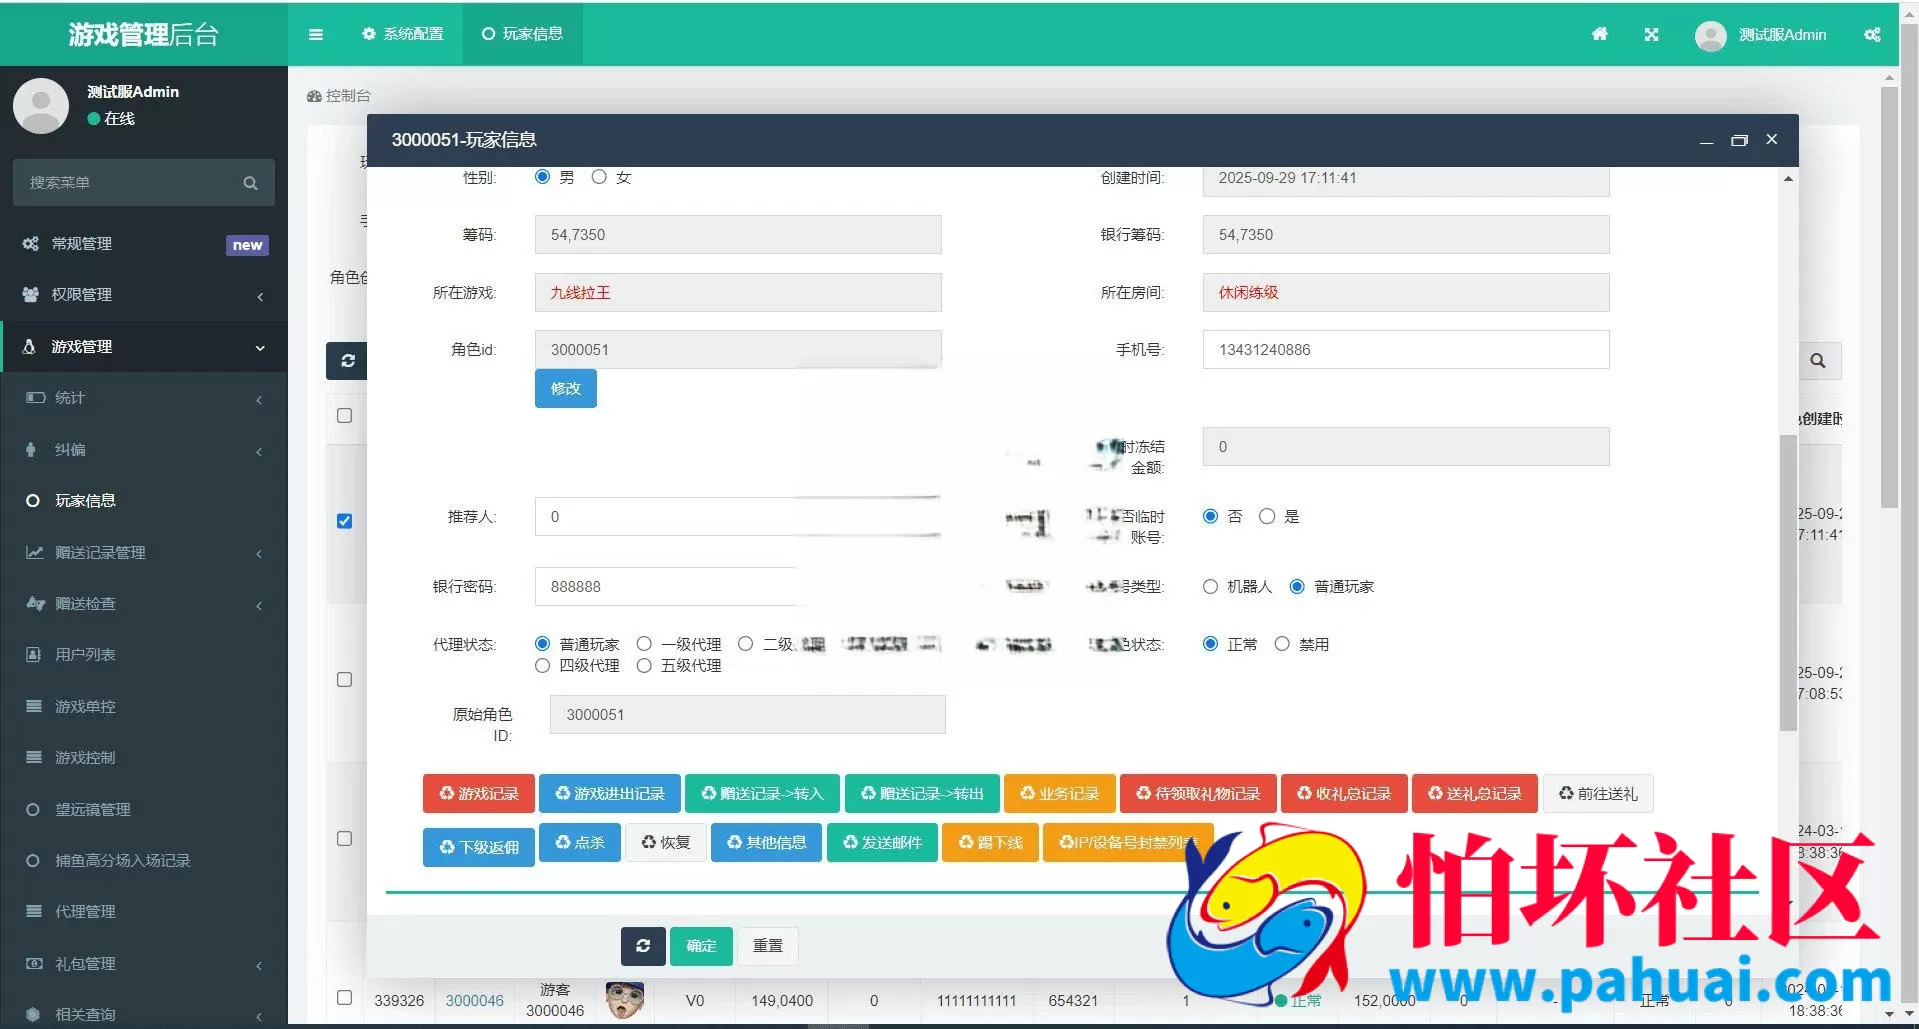The width and height of the screenshot is (1919, 1029).
Task: Click the 银行密码 input field
Action: (x=738, y=586)
